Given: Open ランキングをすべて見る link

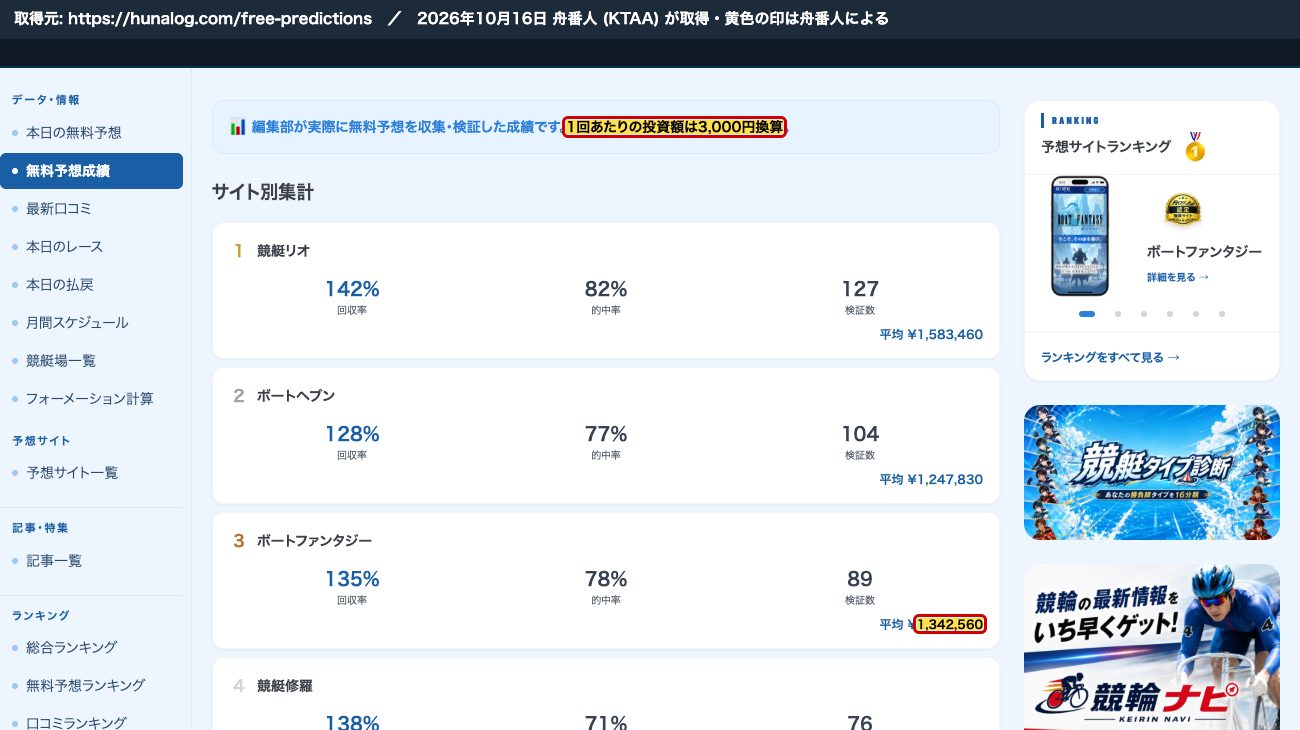Looking at the screenshot, I should 1111,357.
